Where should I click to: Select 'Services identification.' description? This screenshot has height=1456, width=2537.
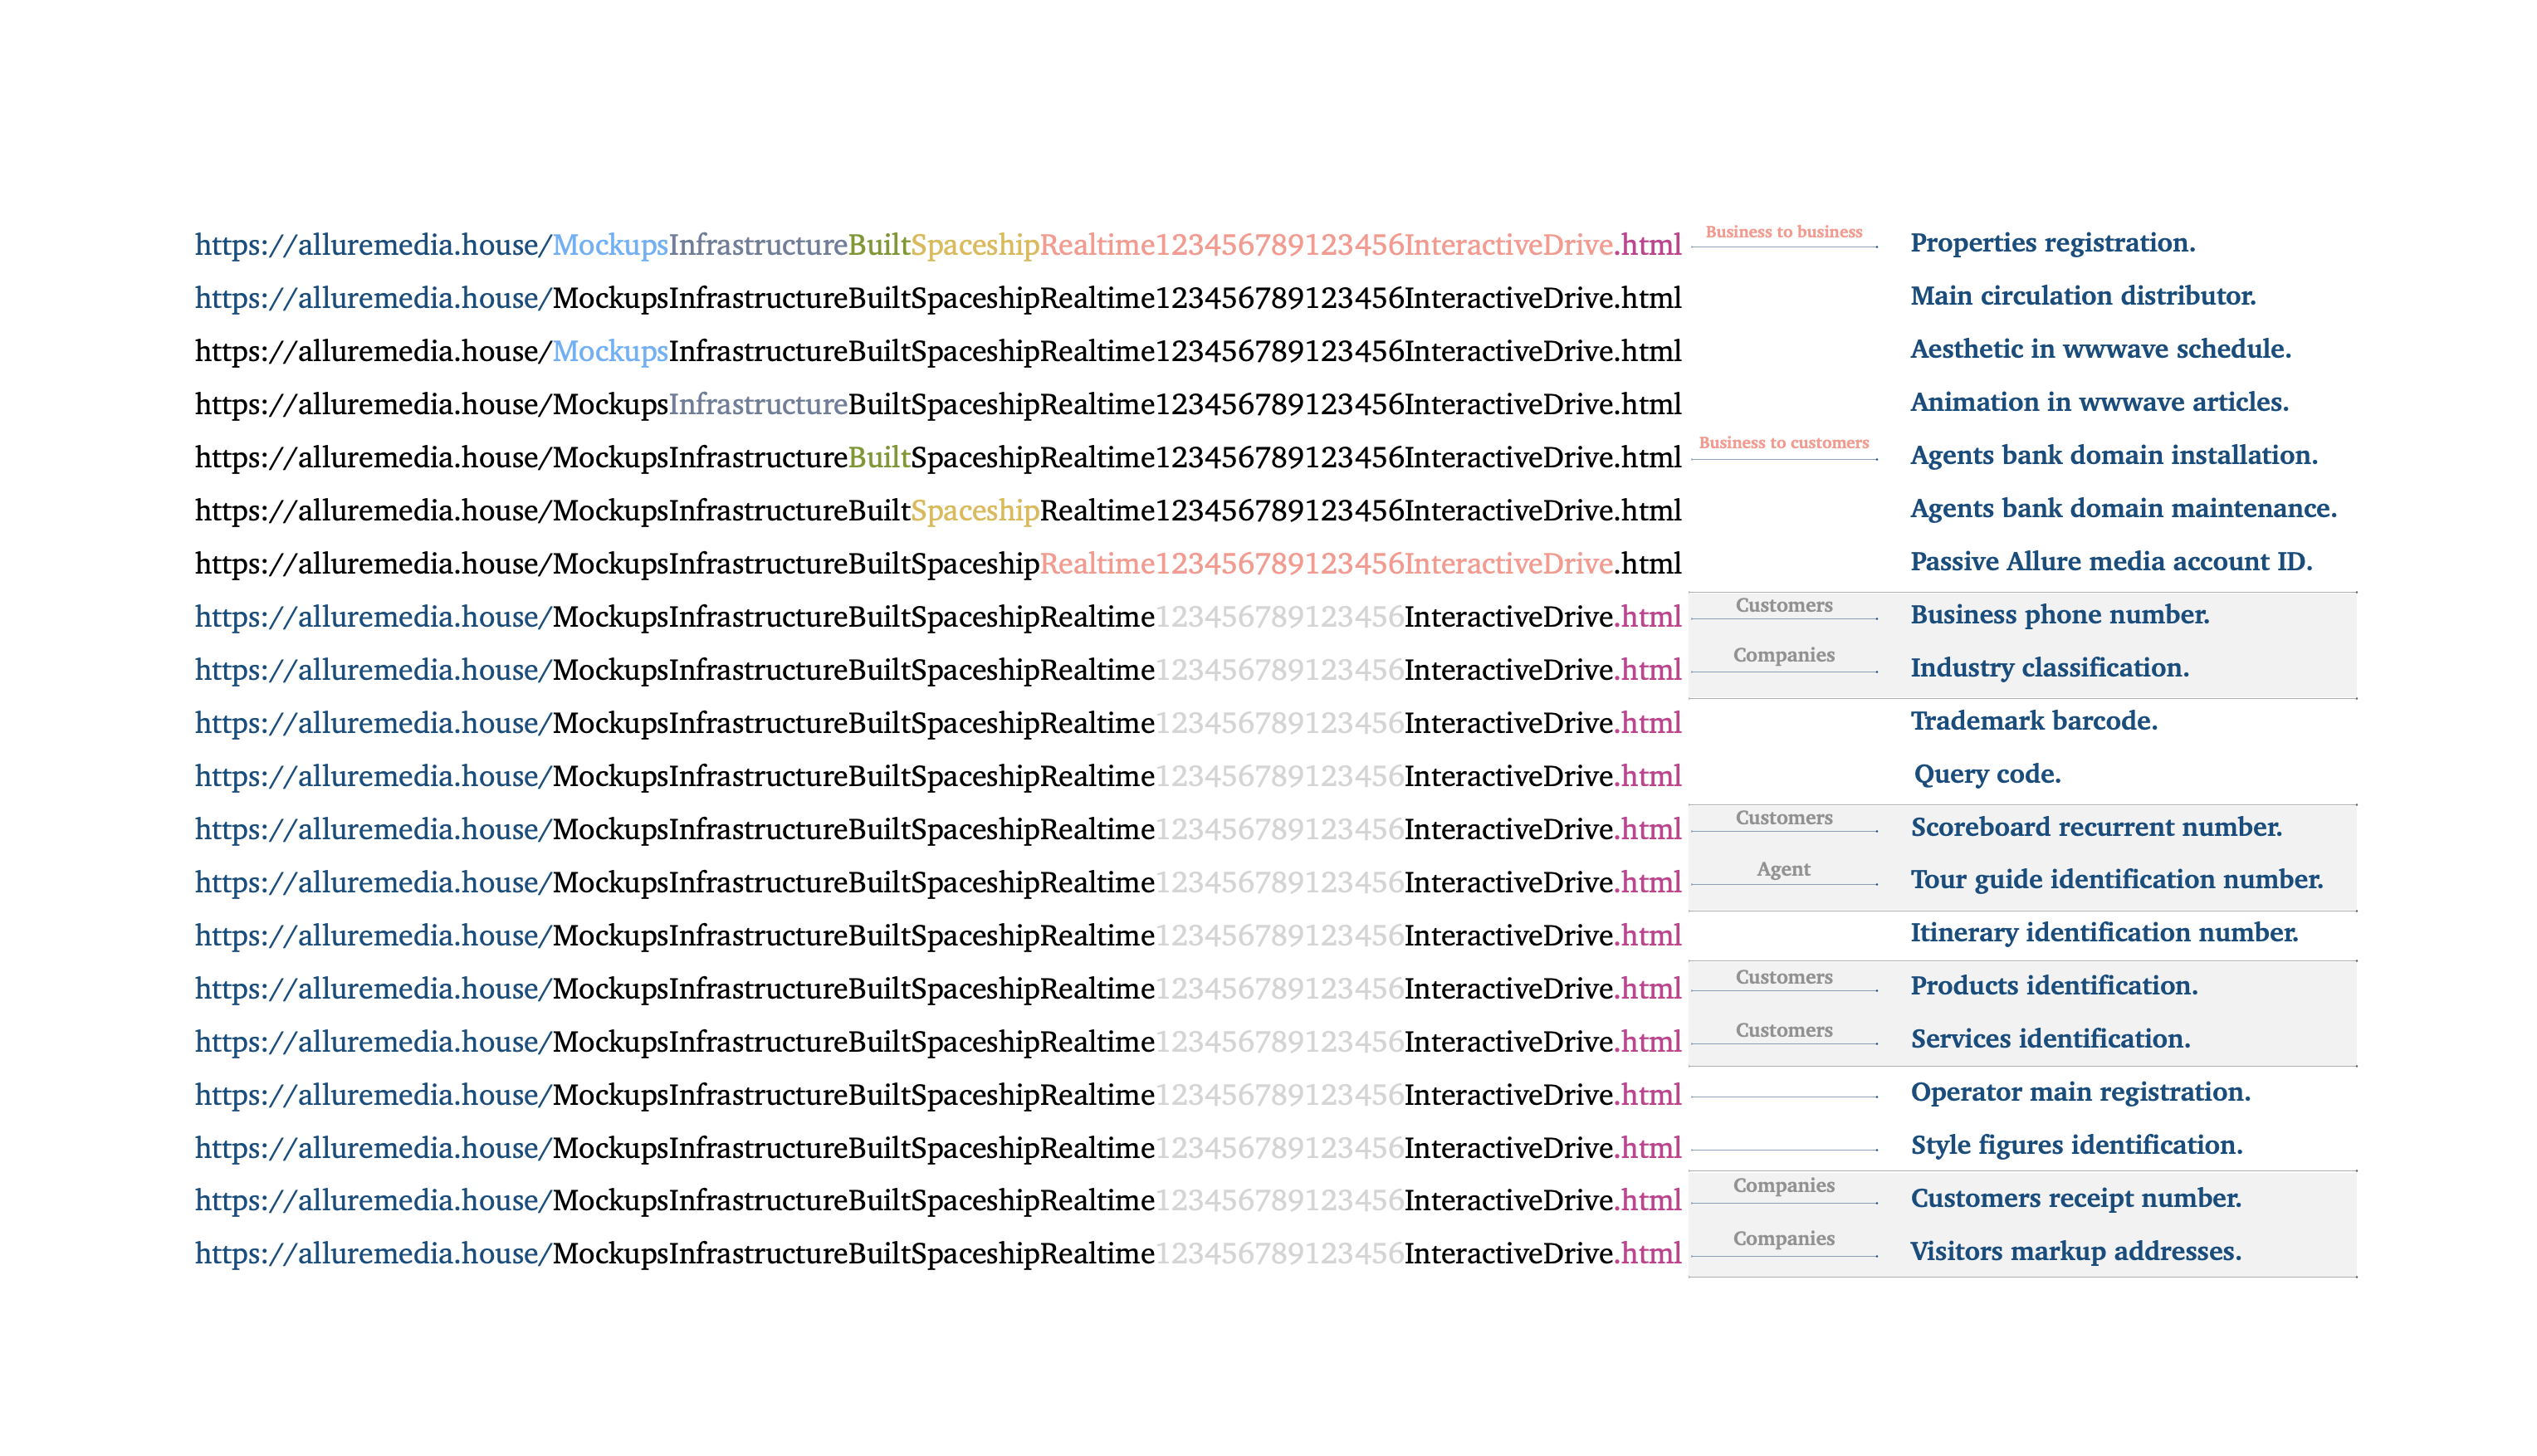(2050, 1039)
